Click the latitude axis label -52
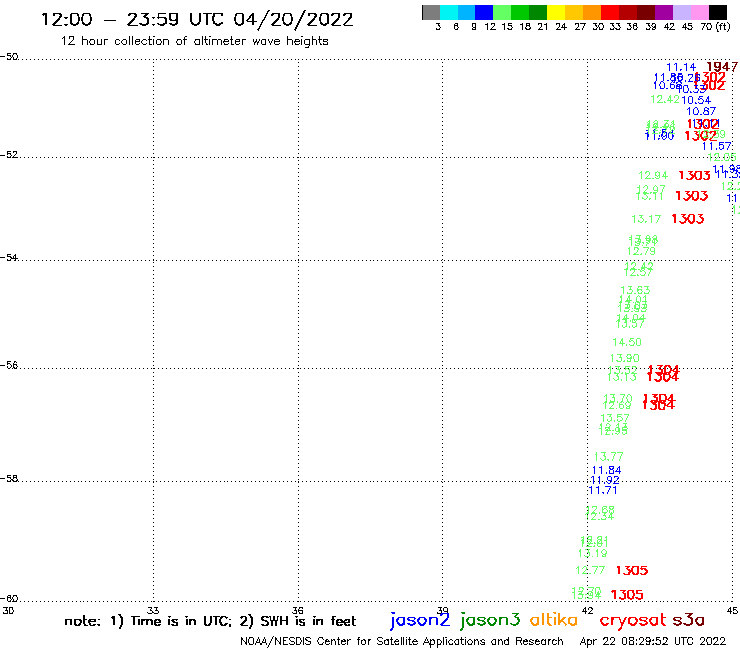 (x=9, y=155)
